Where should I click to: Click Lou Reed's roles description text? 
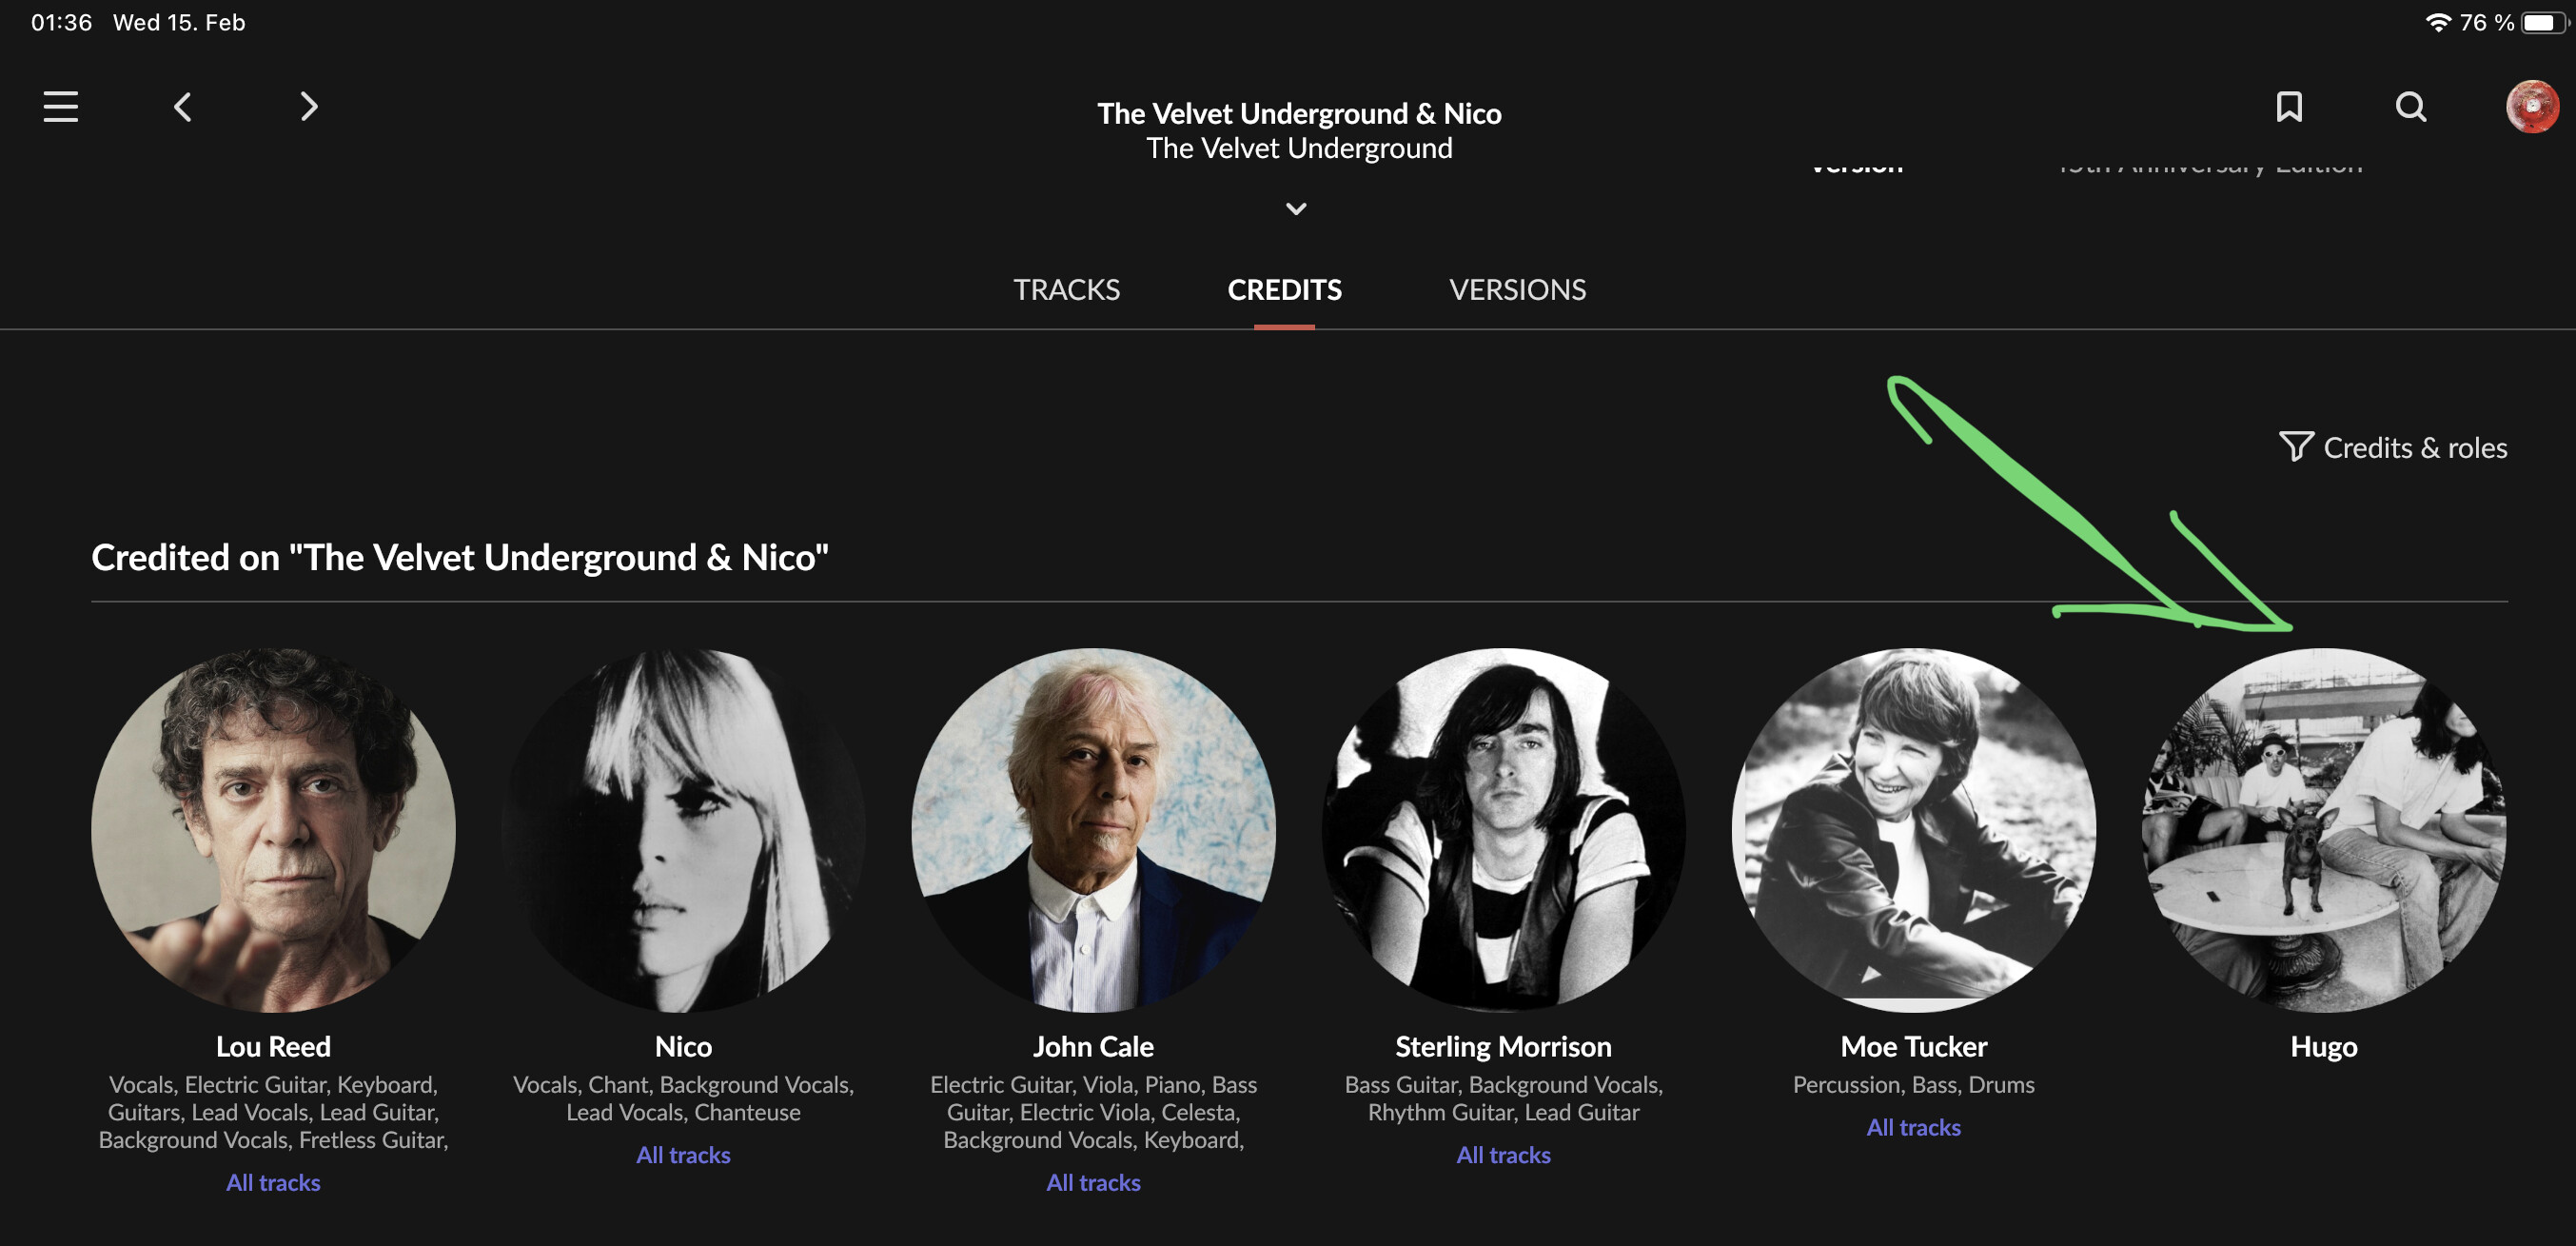point(273,1112)
